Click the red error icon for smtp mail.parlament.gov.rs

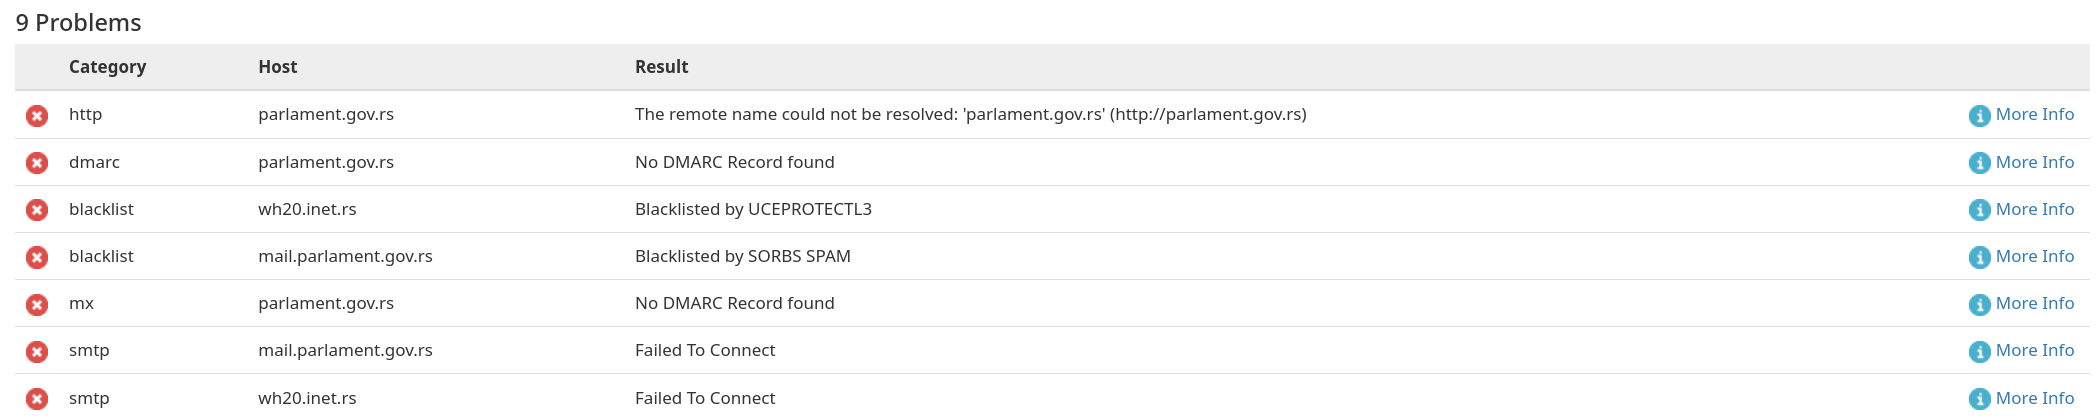37,351
